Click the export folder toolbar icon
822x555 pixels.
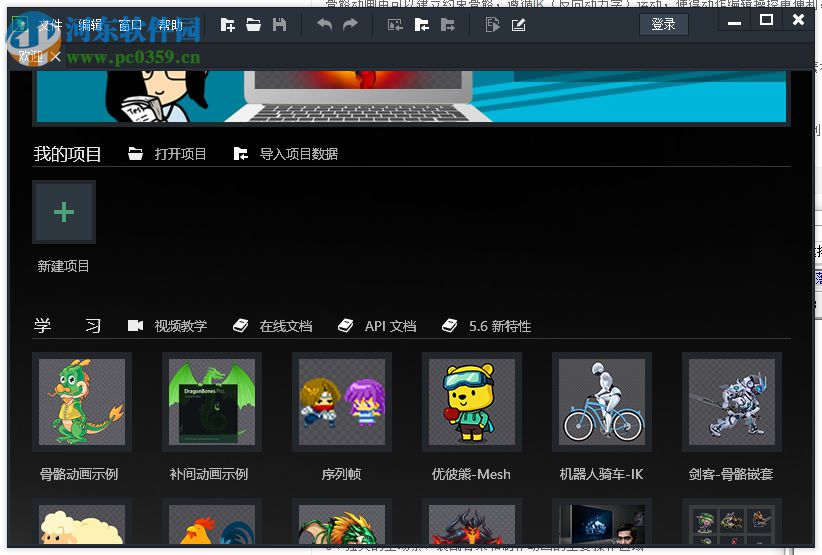[447, 25]
